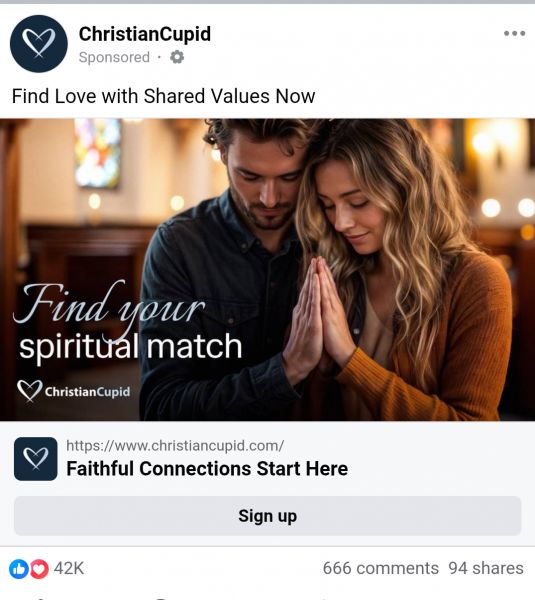Open the ChristianCupid page name link

tap(145, 34)
